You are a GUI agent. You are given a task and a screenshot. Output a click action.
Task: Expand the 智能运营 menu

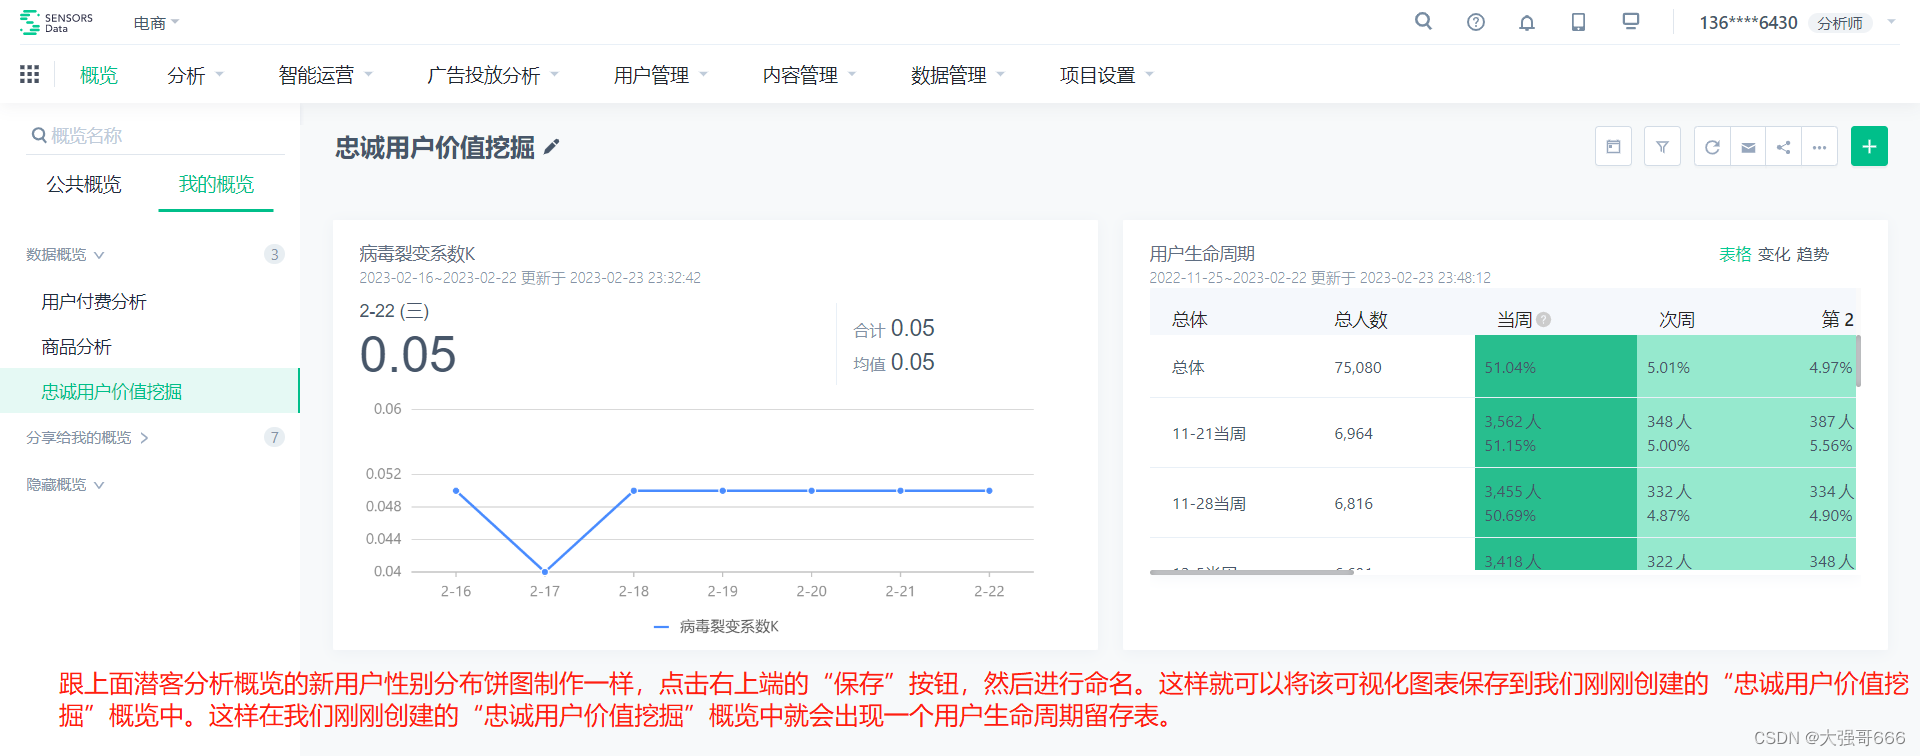[x=325, y=75]
